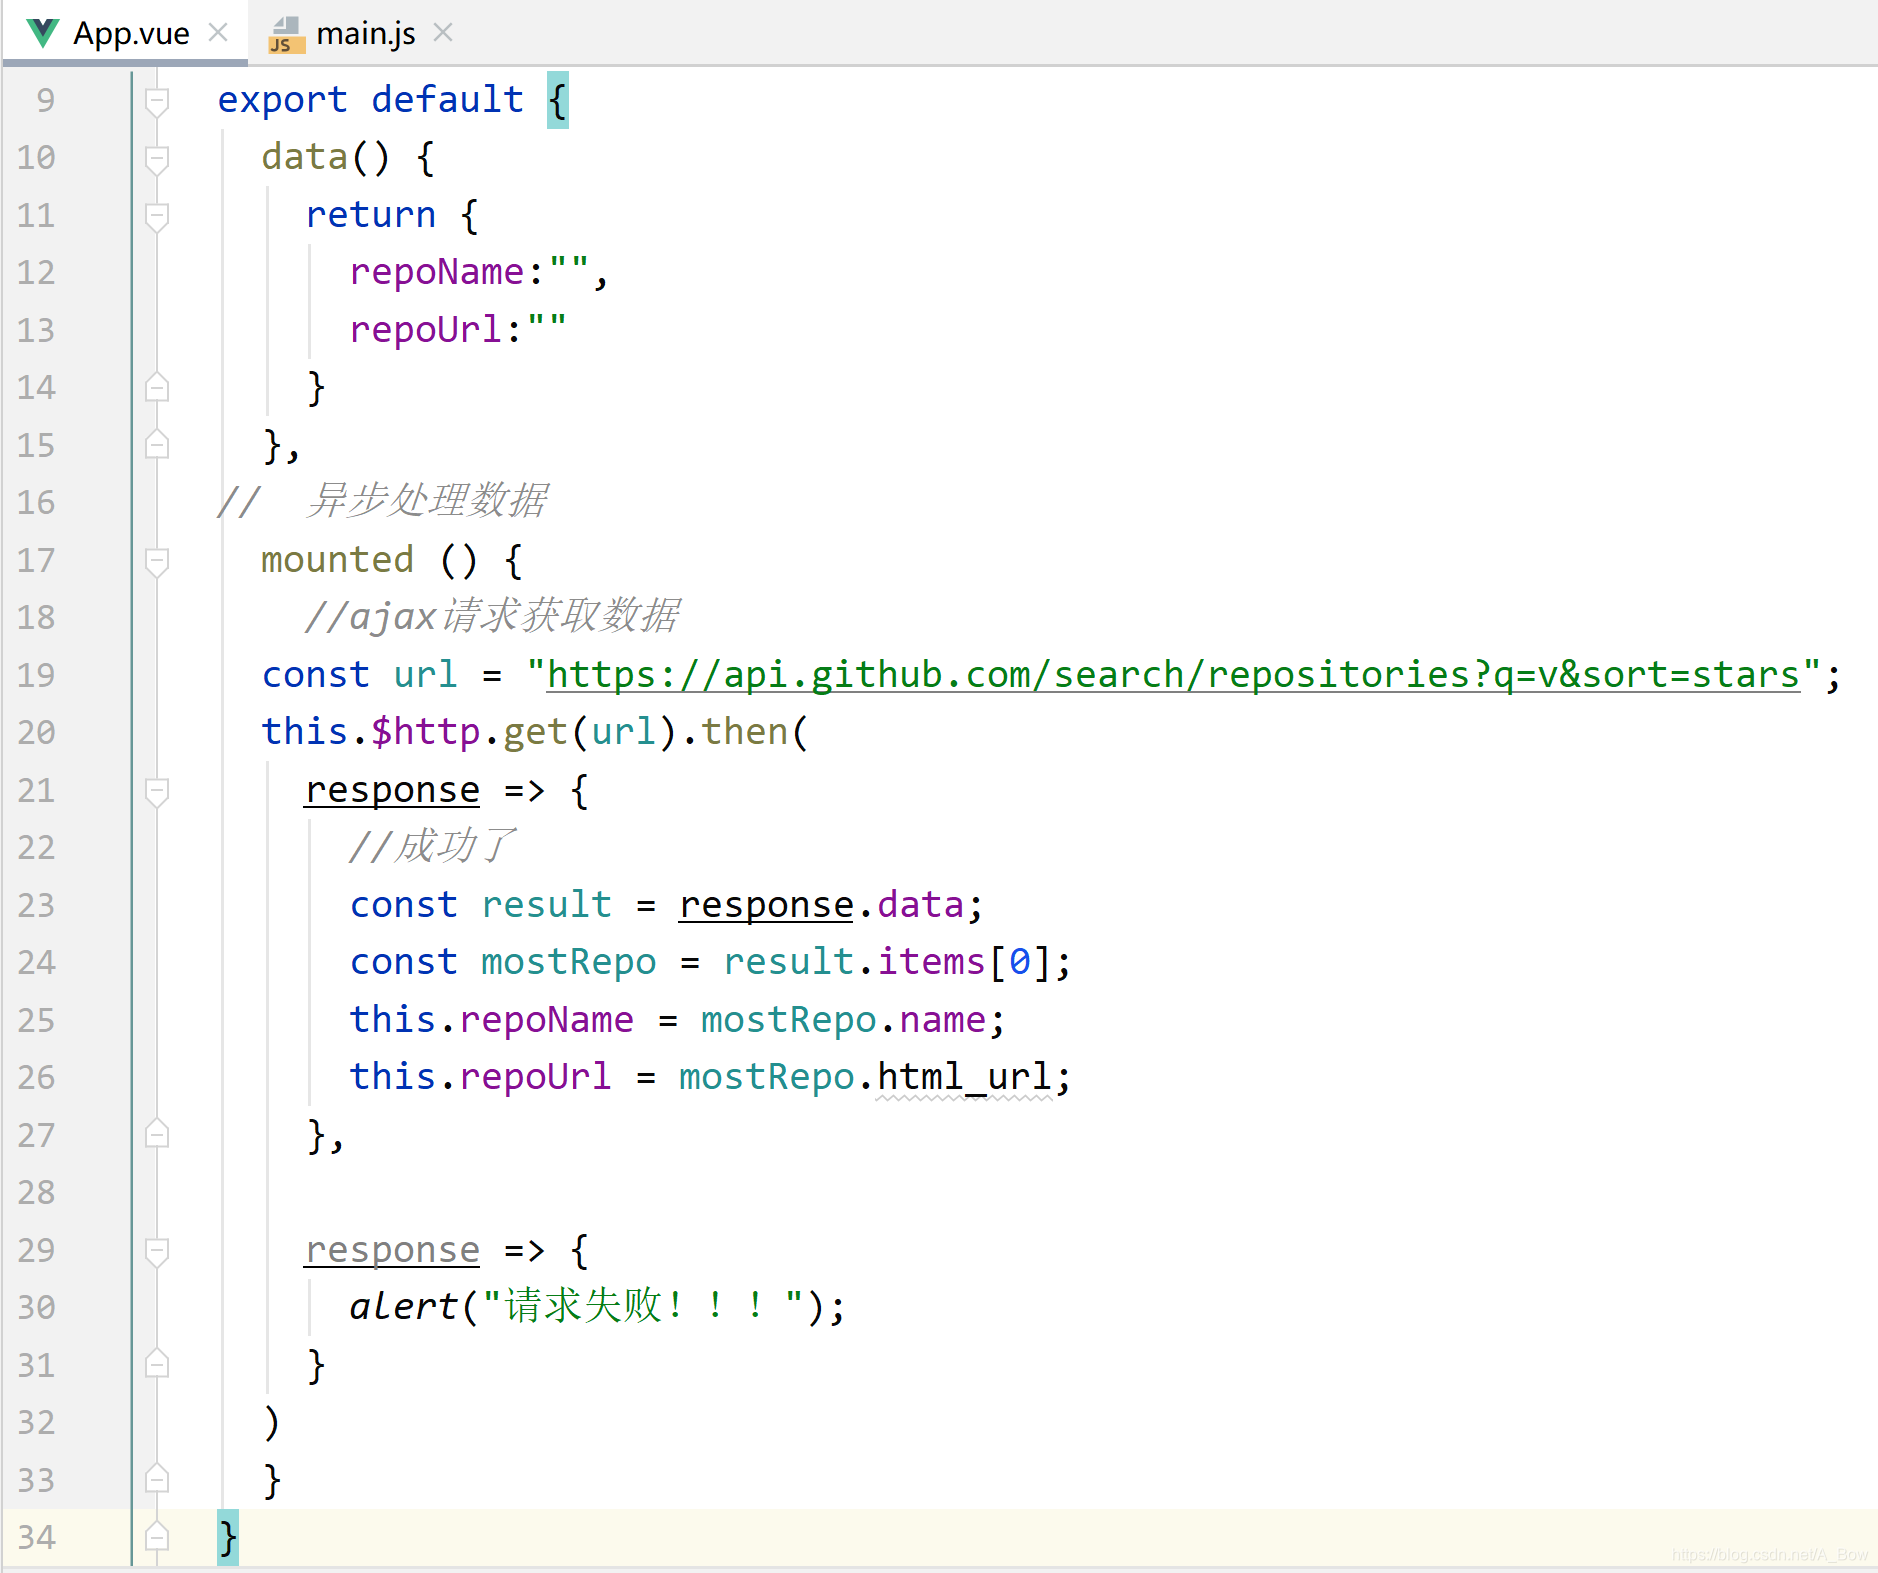Close the main.js tab
The height and width of the screenshot is (1573, 1878).
click(x=443, y=33)
